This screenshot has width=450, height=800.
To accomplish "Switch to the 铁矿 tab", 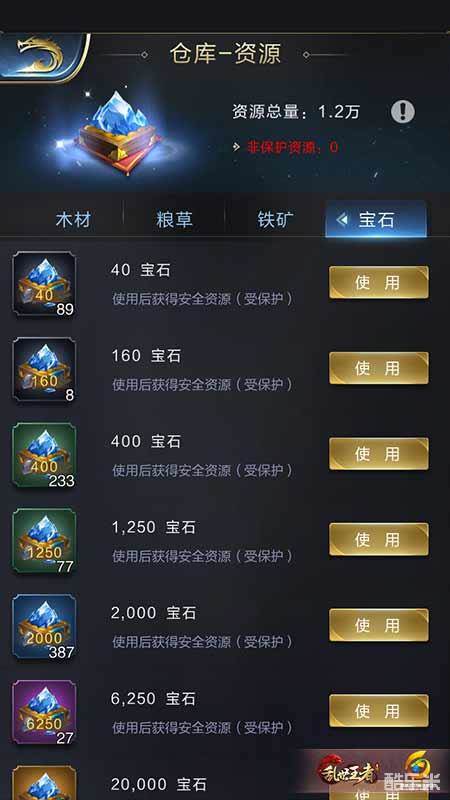I will click(x=276, y=220).
